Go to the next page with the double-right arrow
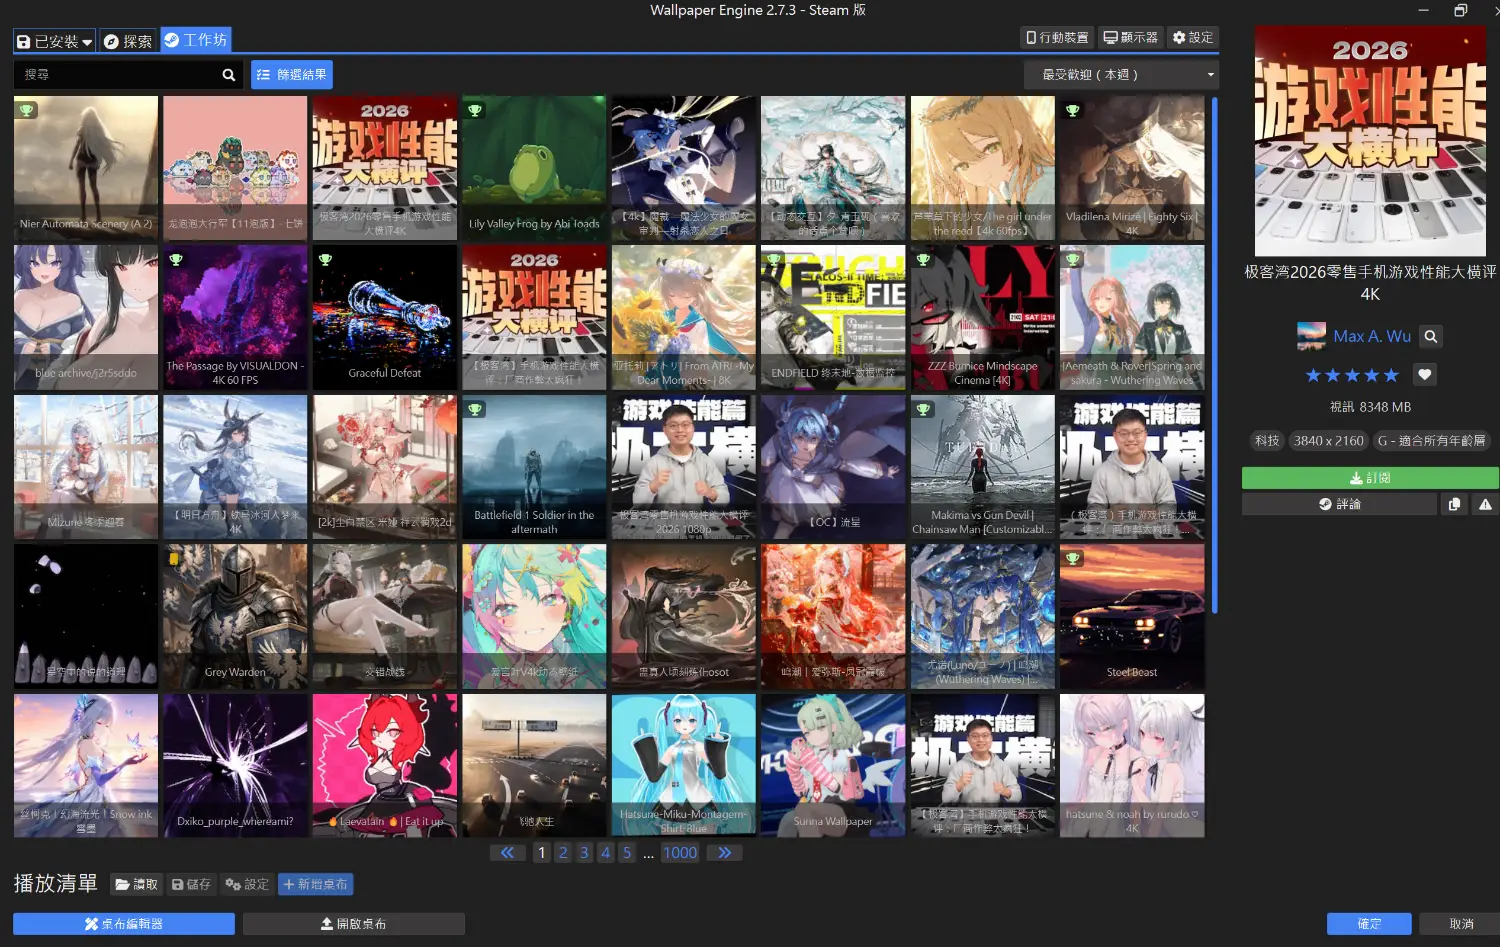1500x947 pixels. 724,853
